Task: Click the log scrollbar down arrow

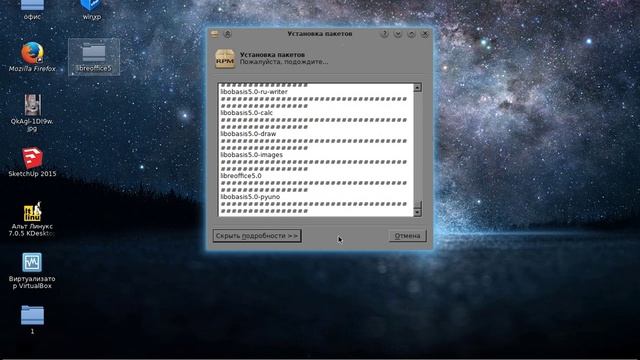Action: [417, 212]
